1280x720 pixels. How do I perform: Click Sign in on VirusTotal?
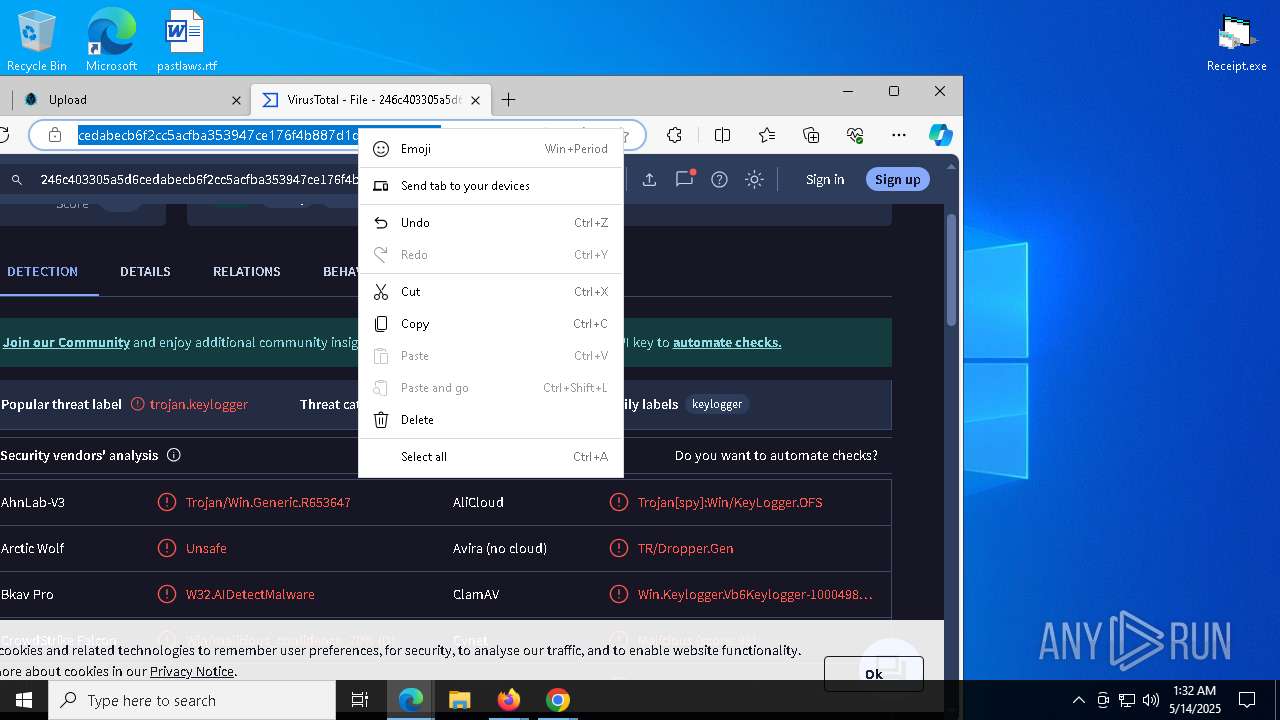pos(825,180)
